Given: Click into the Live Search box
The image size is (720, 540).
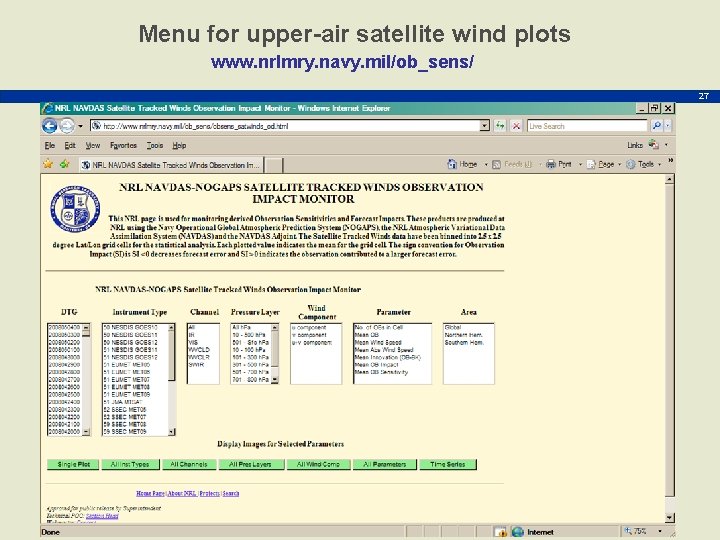Looking at the screenshot, I should tap(587, 126).
